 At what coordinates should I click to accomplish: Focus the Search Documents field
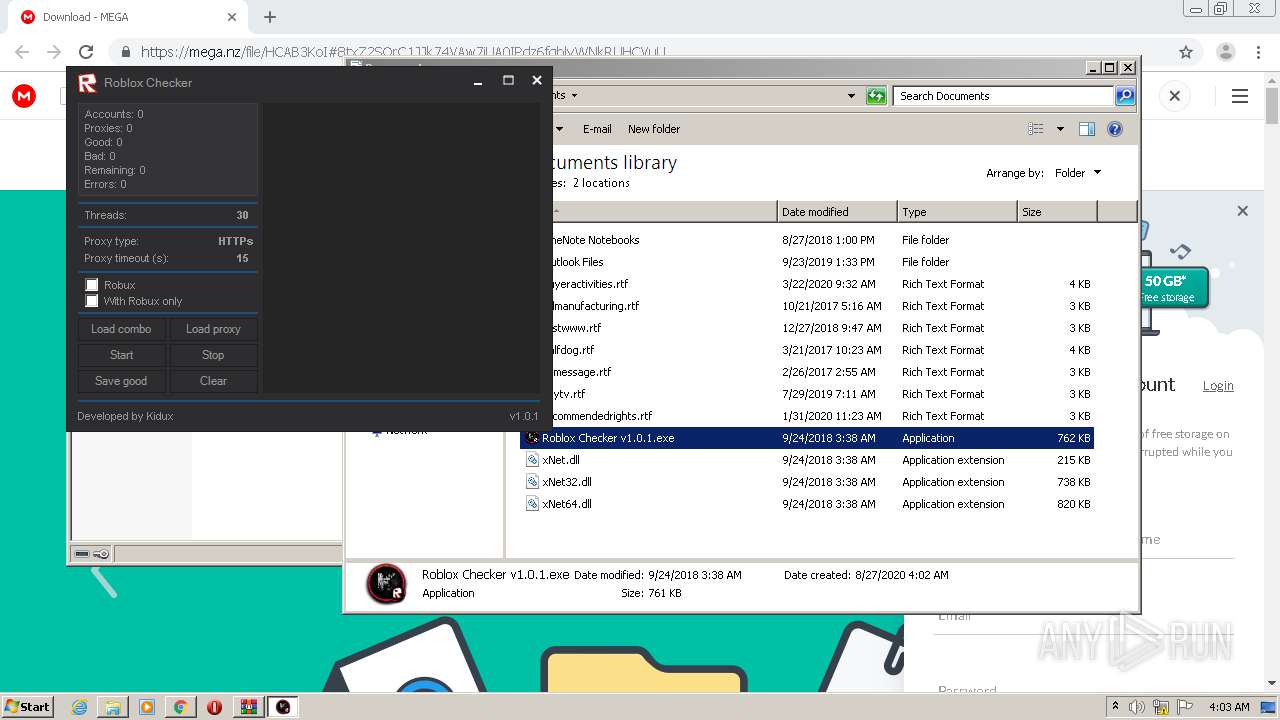click(1003, 96)
